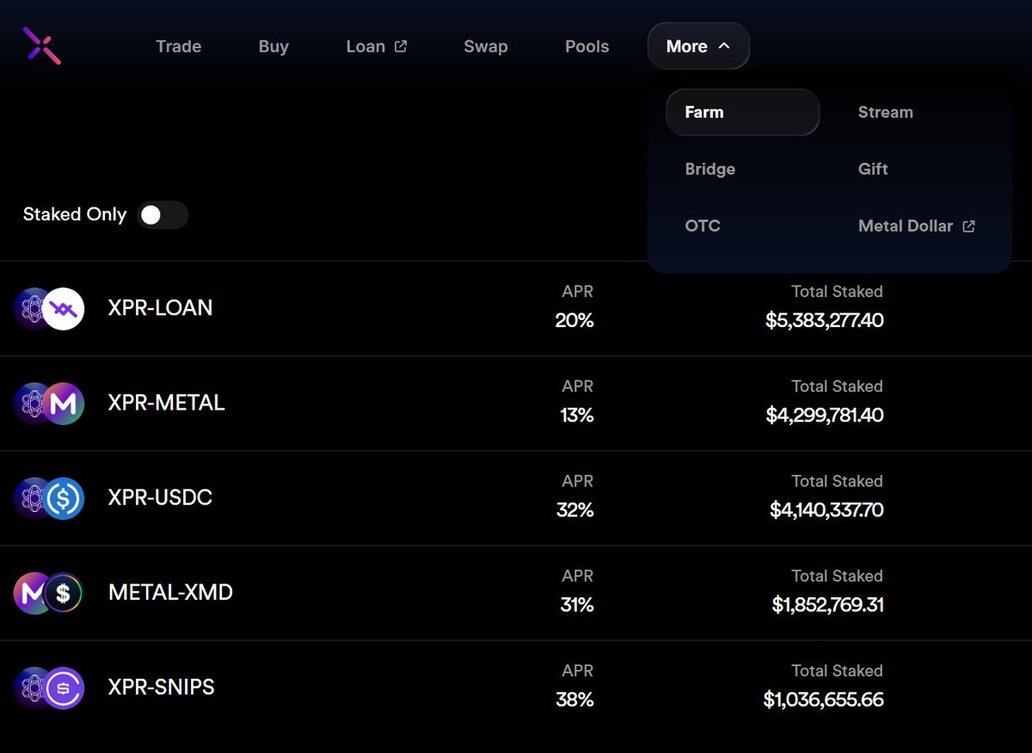Navigate to Pools in top navigation
The width and height of the screenshot is (1032, 753).
[x=586, y=46]
